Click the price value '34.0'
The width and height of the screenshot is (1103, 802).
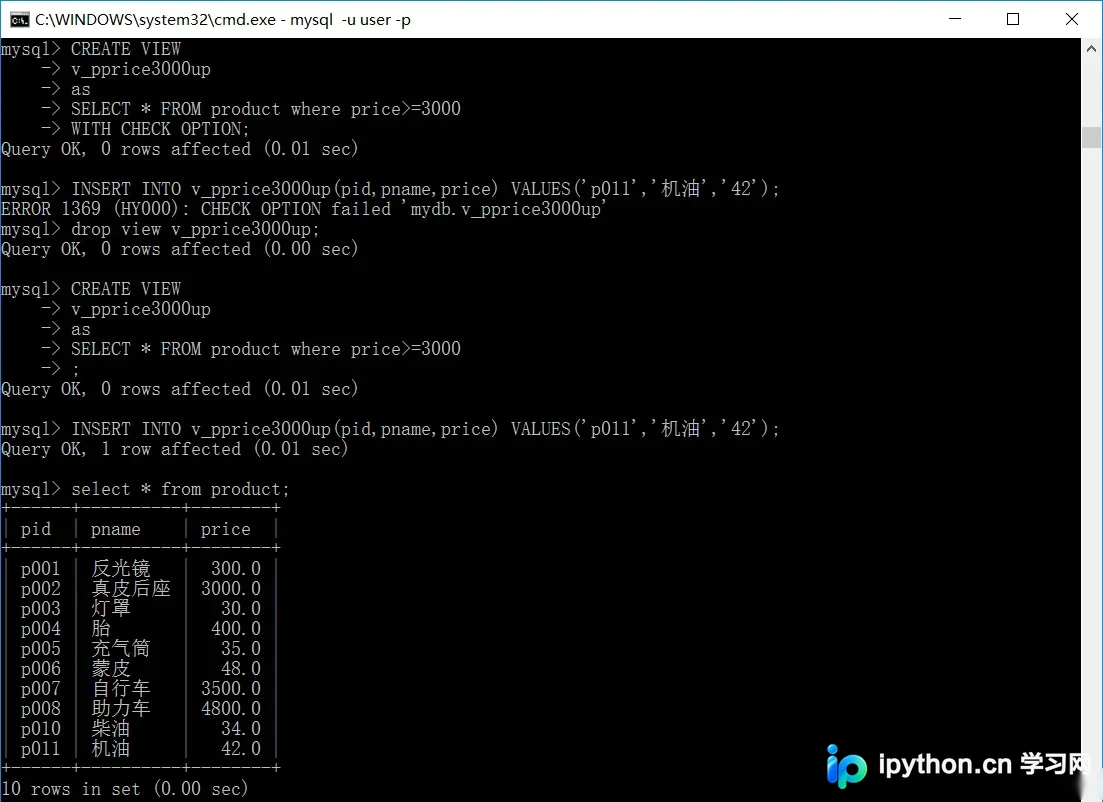(241, 729)
